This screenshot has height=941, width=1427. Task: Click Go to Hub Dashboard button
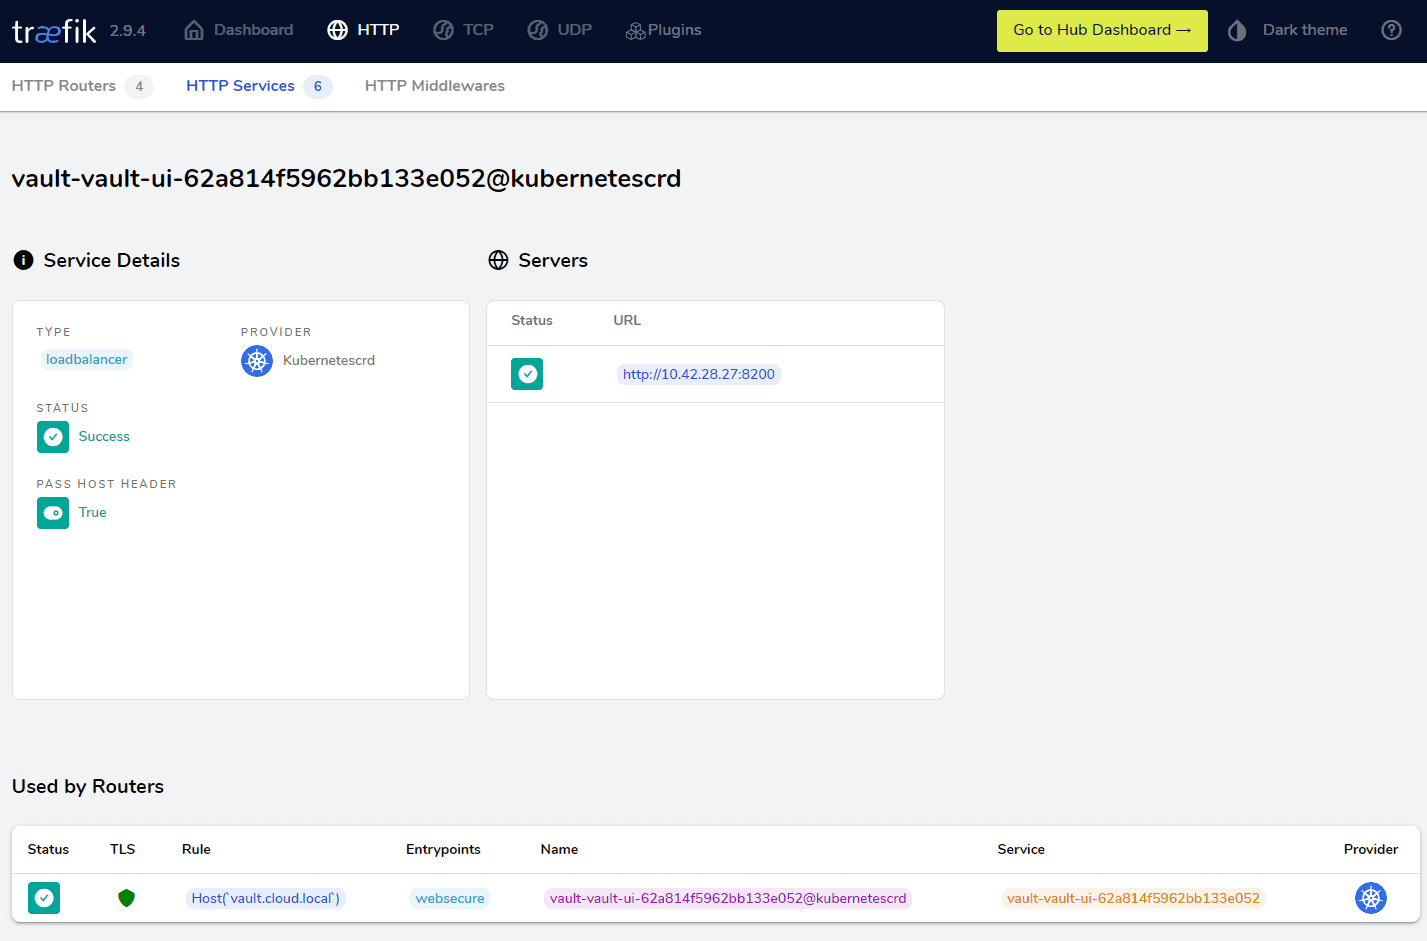(x=1102, y=31)
